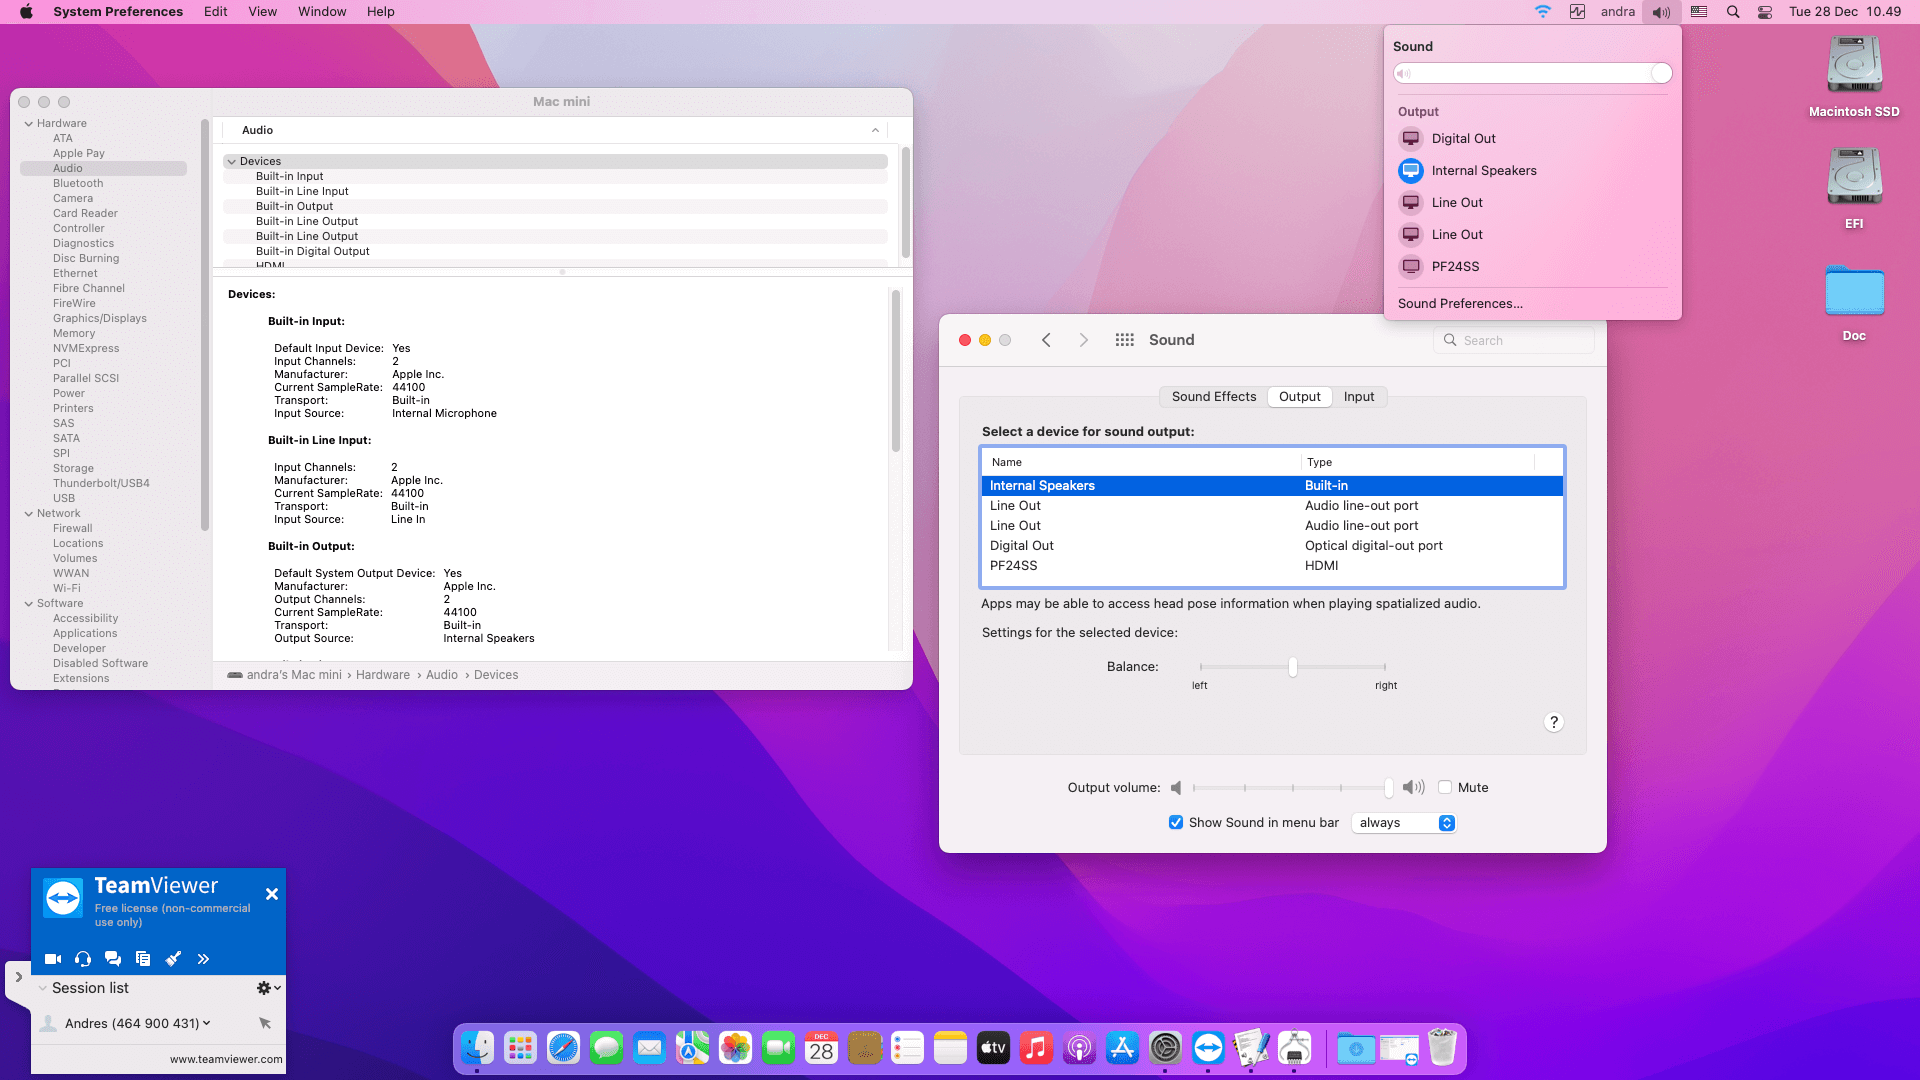The width and height of the screenshot is (1920, 1080).
Task: Click the TeamViewer video call icon
Action: [x=53, y=959]
